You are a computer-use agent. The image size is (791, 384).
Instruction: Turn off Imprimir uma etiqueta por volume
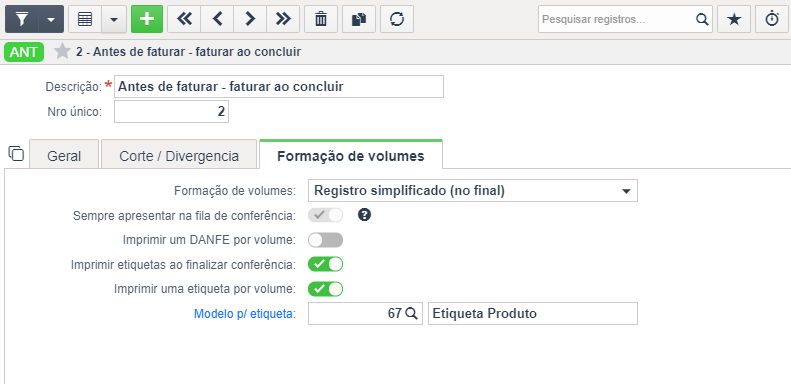(x=325, y=289)
